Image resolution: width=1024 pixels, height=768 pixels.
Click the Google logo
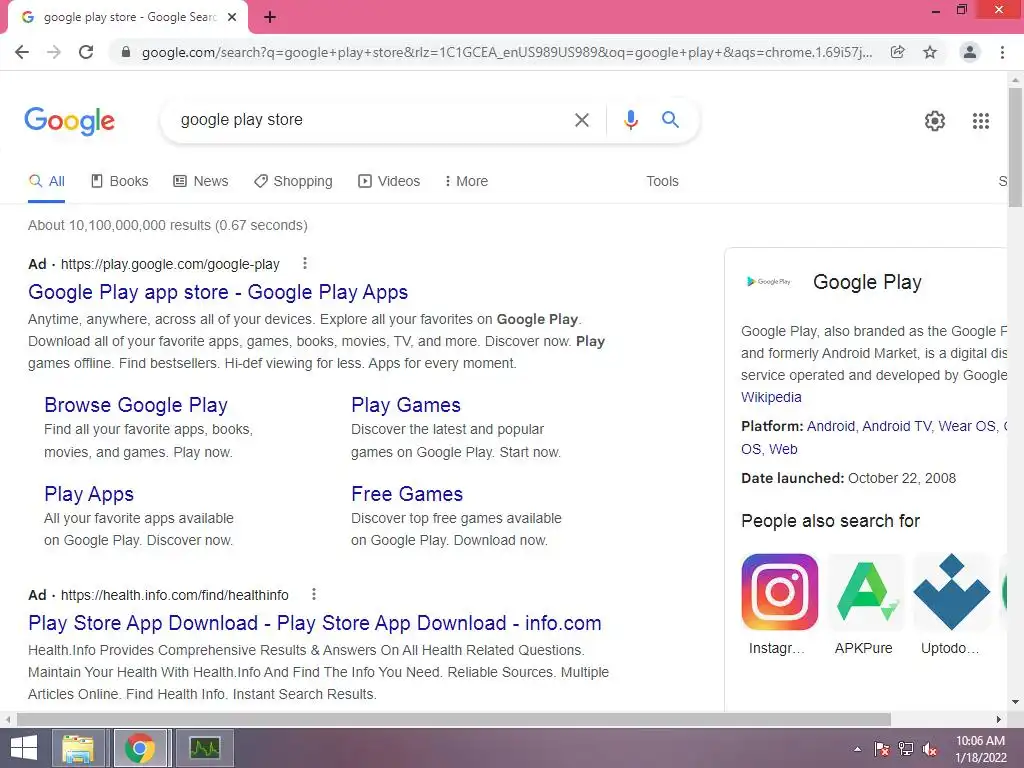coord(70,121)
